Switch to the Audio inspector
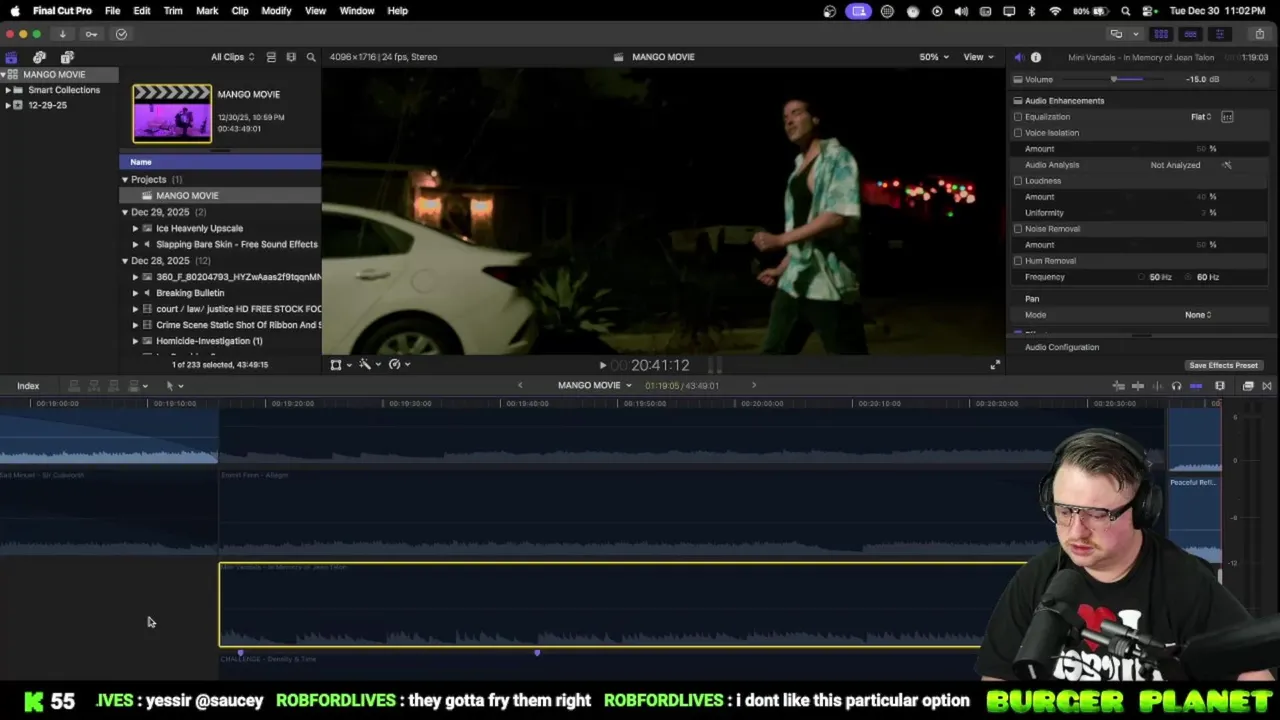The width and height of the screenshot is (1280, 720). click(x=1019, y=57)
